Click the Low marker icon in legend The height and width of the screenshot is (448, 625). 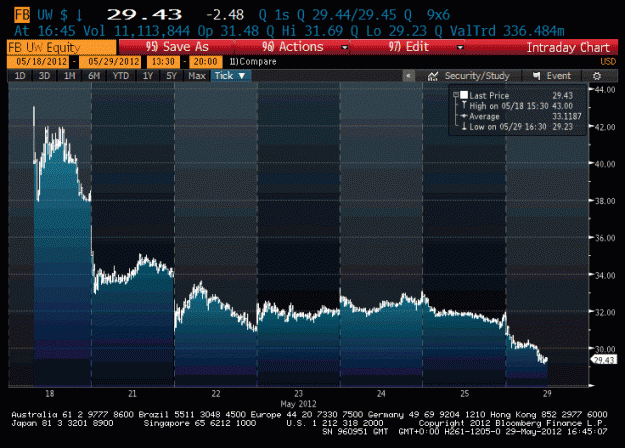coord(464,127)
